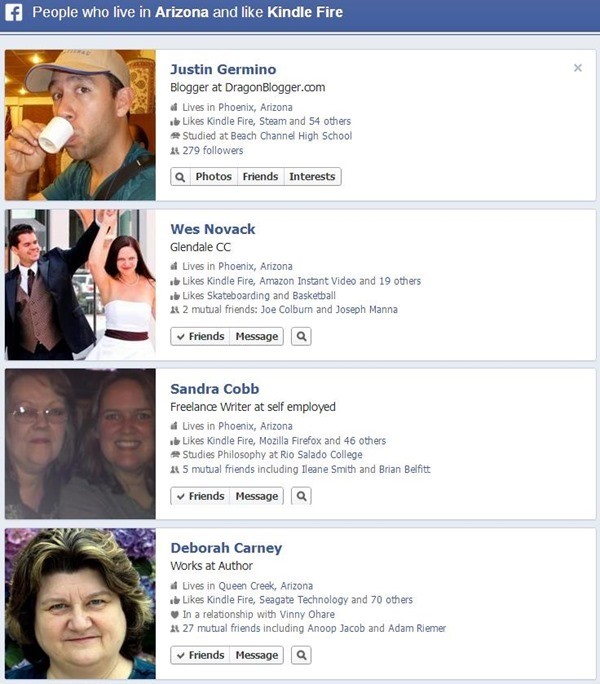Open Justin Germino's Friends list

[x=261, y=177]
